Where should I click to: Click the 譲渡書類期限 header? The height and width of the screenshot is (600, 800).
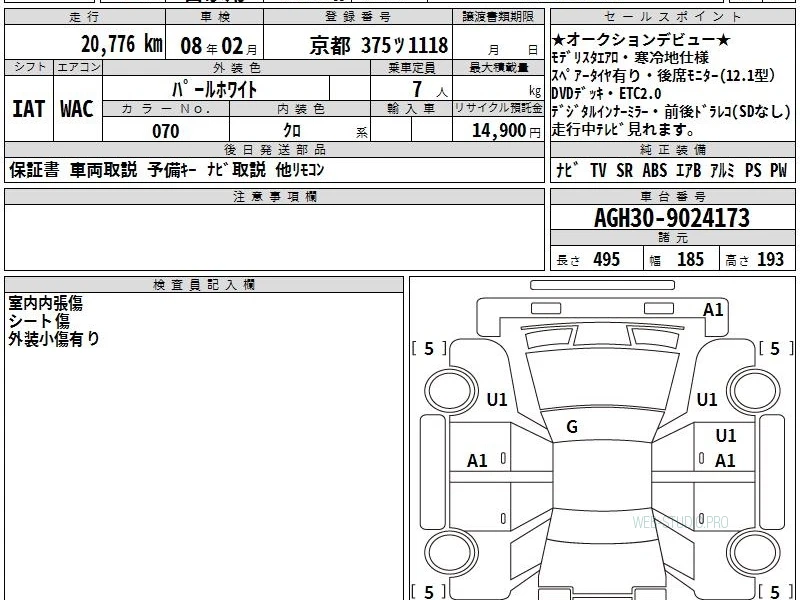tap(498, 17)
